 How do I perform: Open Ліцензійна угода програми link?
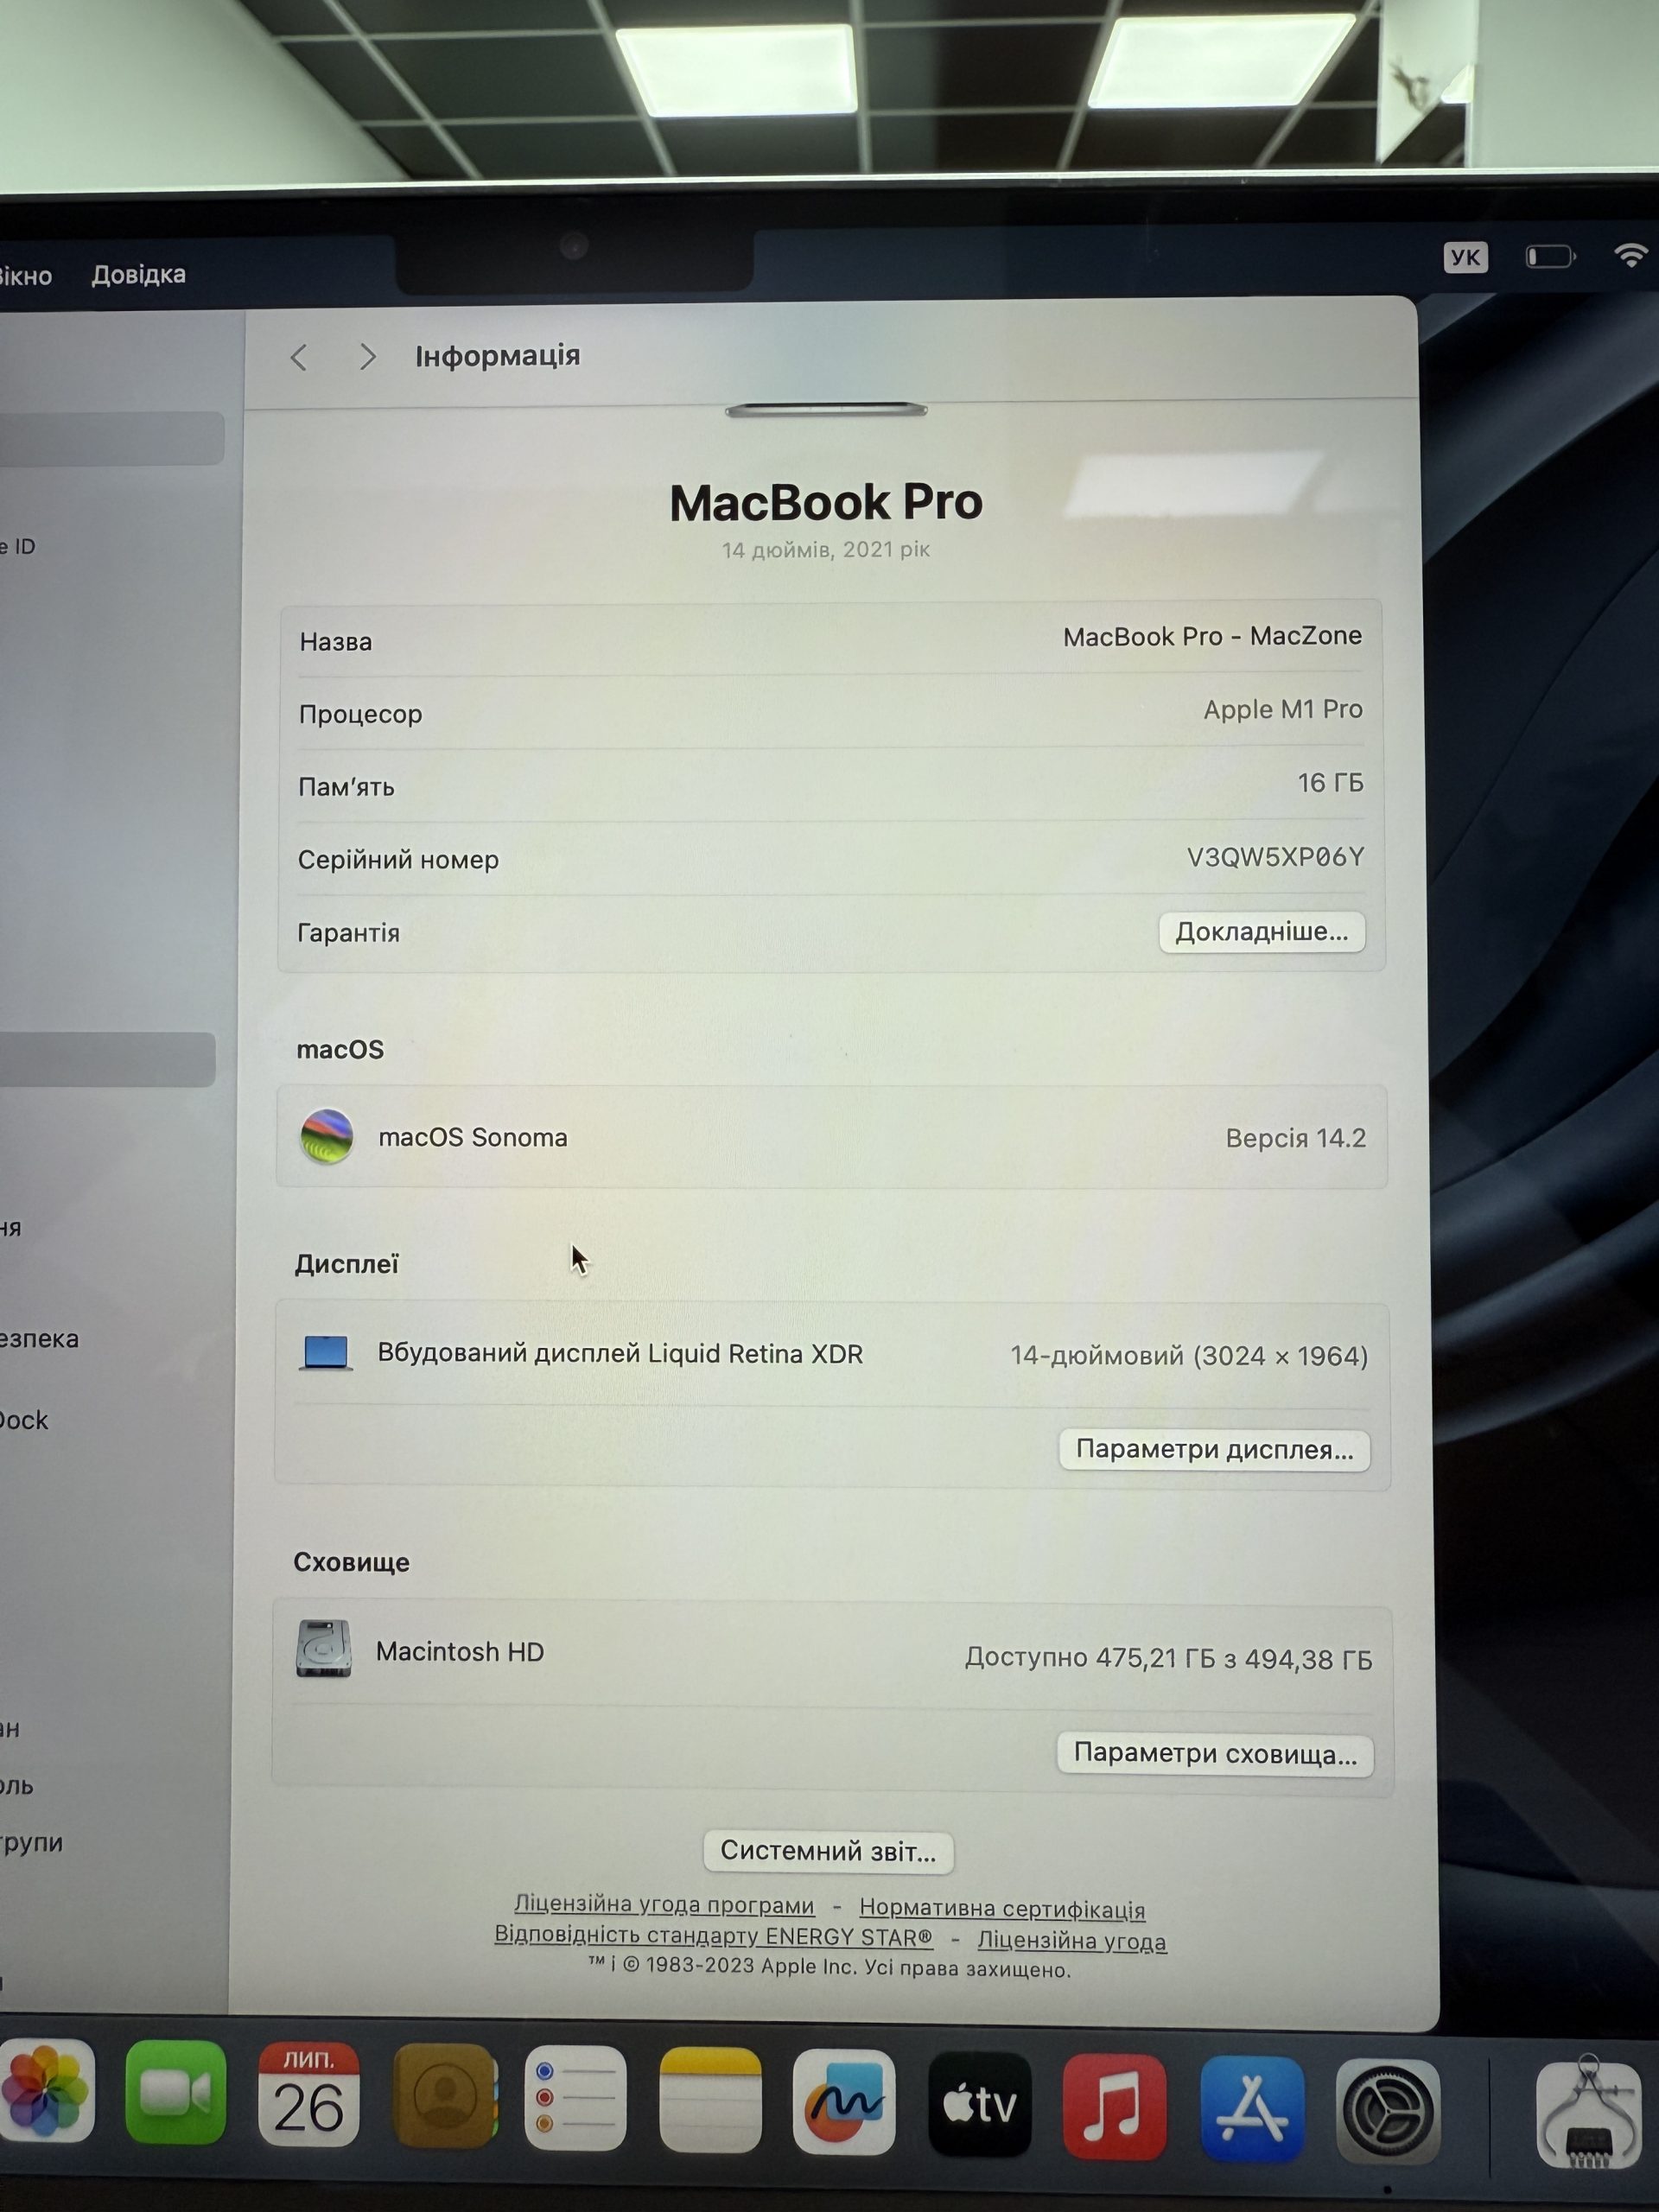[664, 1905]
